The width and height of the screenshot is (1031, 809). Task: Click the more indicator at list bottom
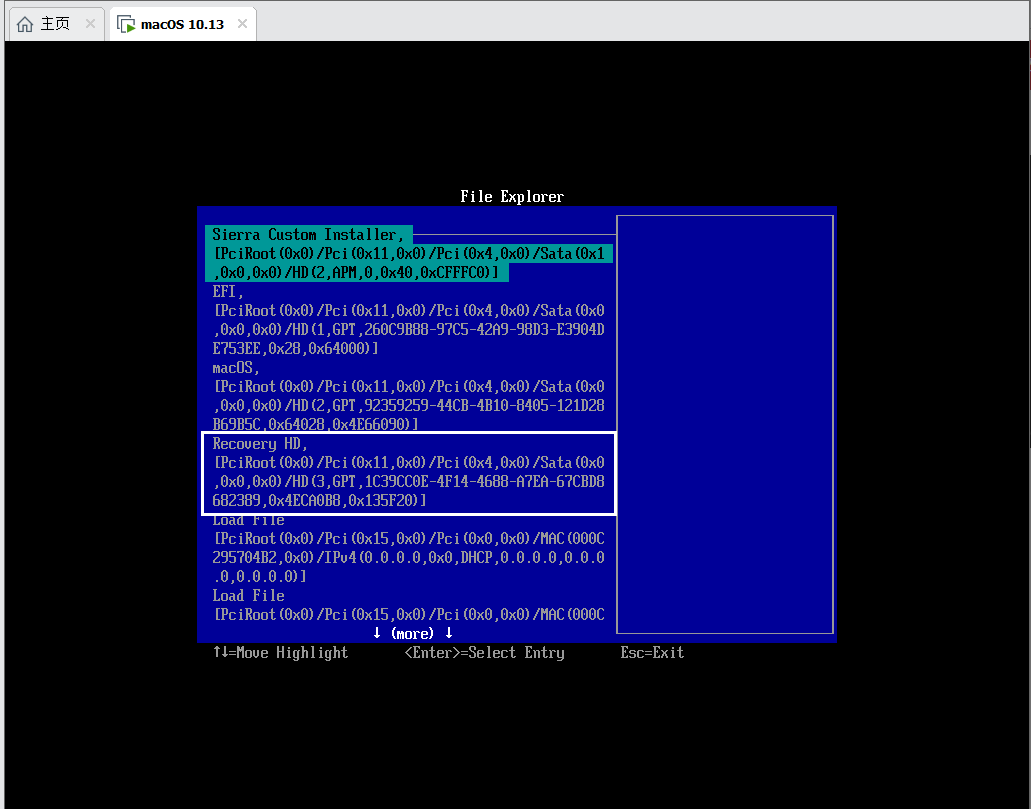(412, 633)
